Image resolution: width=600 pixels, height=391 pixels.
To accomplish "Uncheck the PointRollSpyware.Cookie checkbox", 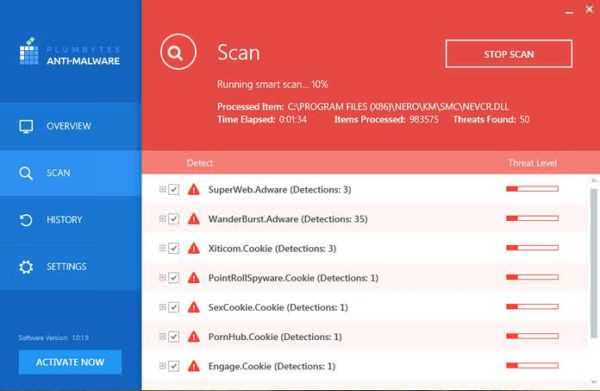I will pos(174,278).
